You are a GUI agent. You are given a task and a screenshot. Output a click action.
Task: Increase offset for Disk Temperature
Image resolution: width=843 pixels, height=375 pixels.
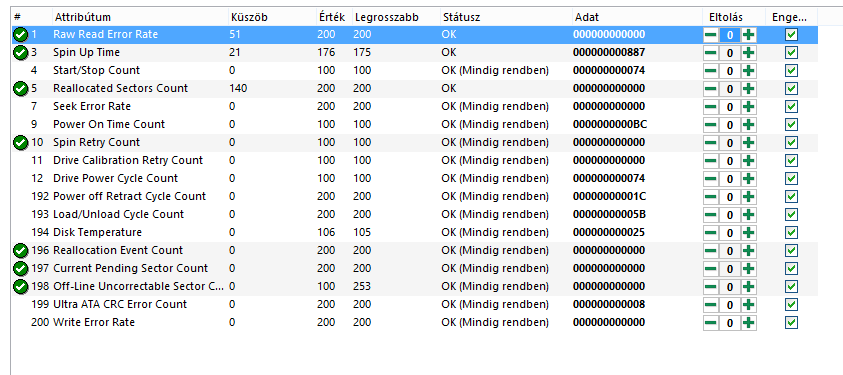click(748, 233)
